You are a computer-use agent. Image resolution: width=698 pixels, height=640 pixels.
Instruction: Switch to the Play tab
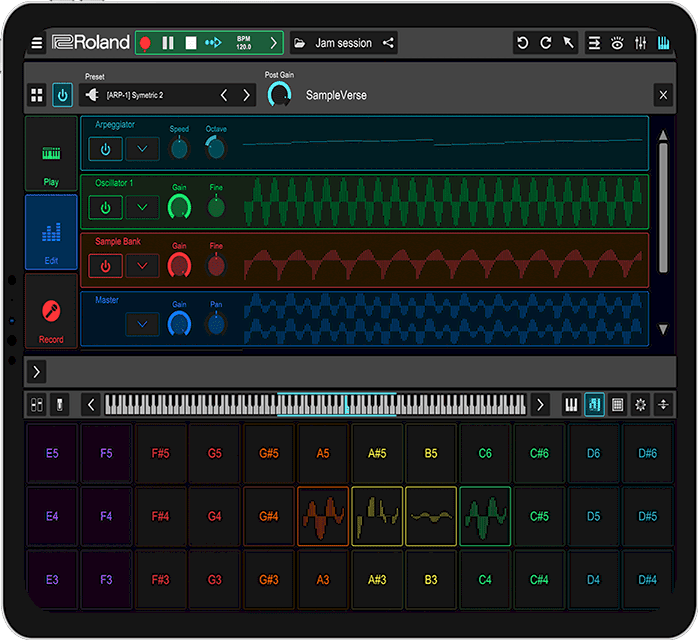point(51,165)
